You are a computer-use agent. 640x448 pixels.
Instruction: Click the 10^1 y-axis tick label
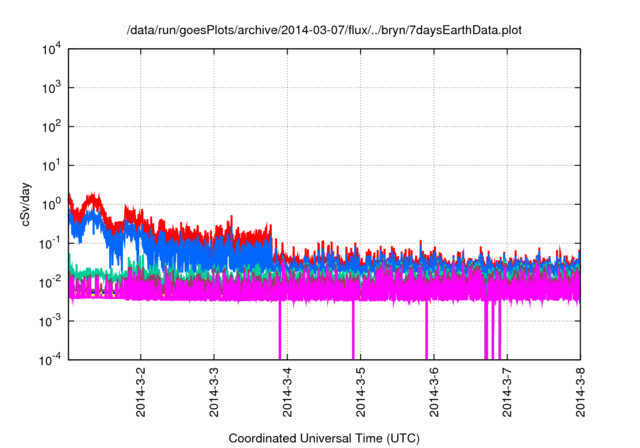click(51, 165)
